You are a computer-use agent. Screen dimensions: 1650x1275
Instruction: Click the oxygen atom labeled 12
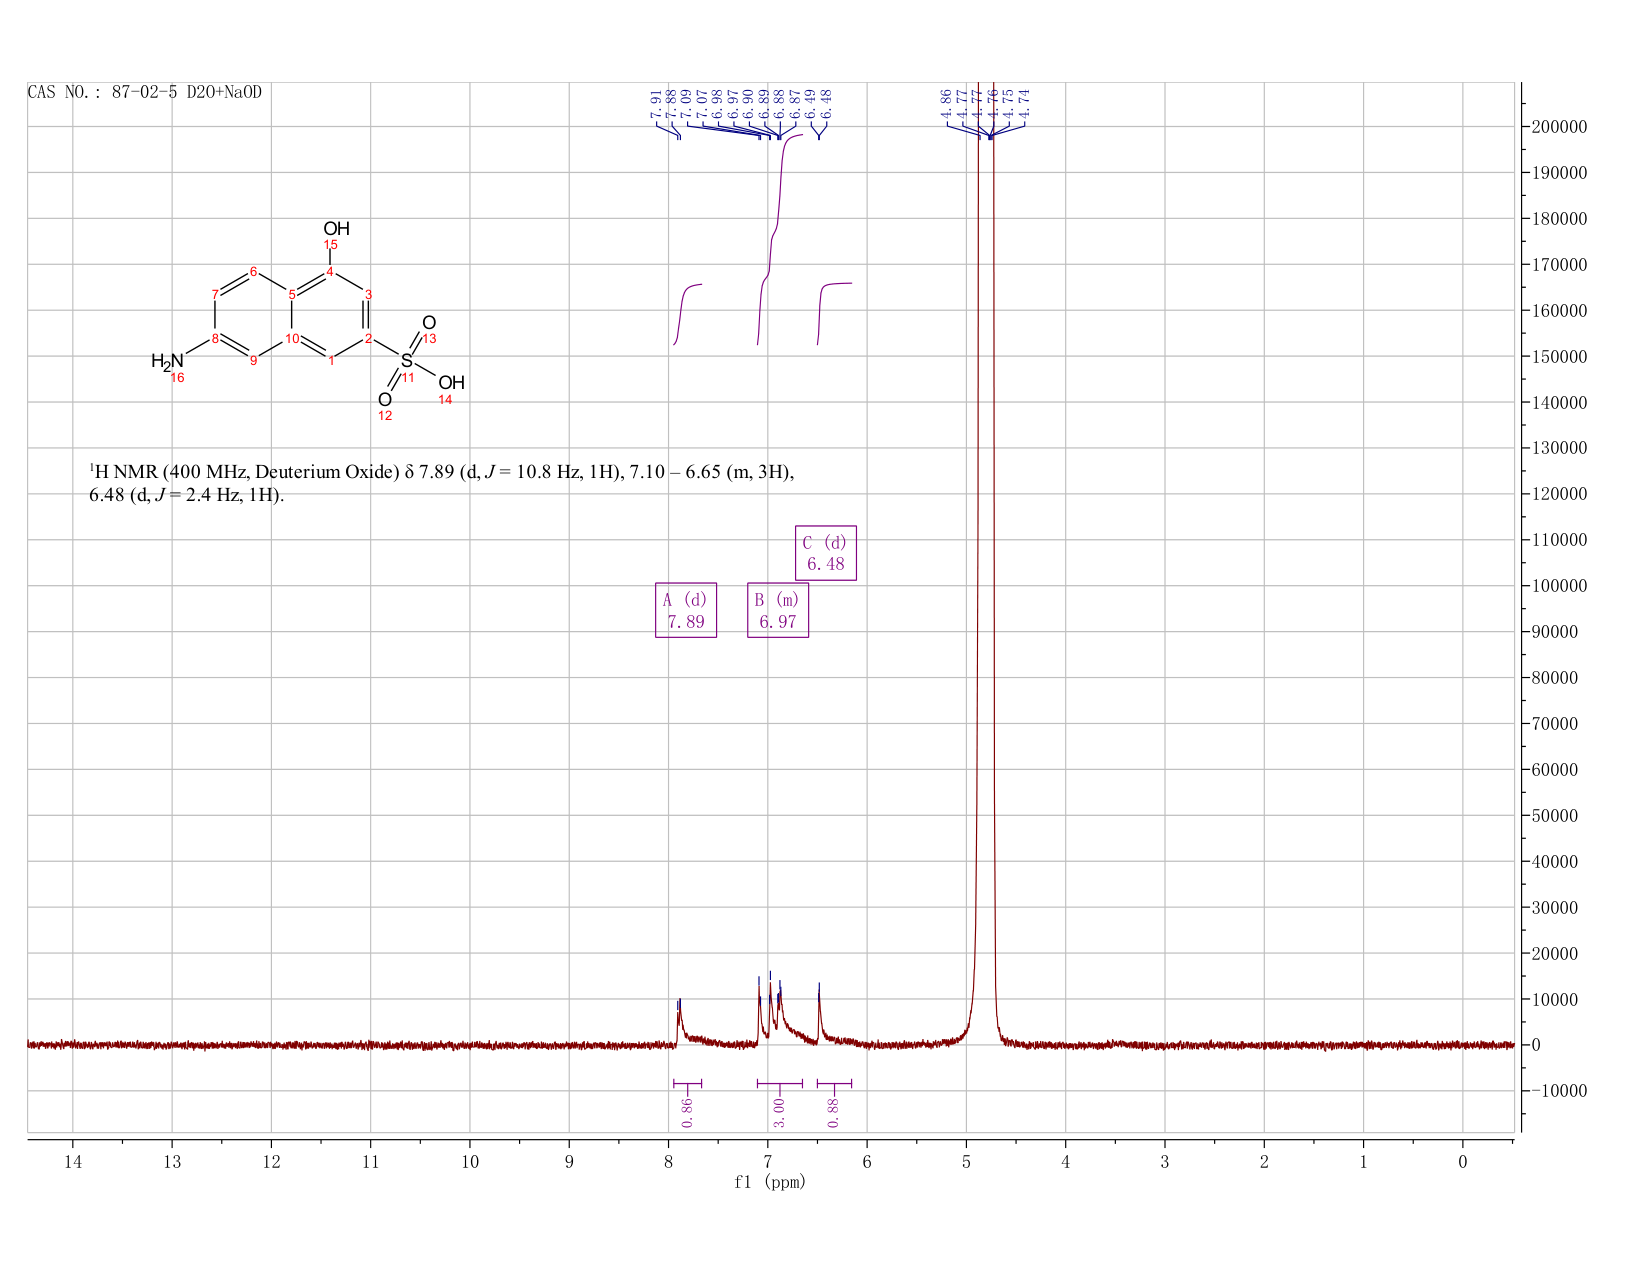coord(385,399)
